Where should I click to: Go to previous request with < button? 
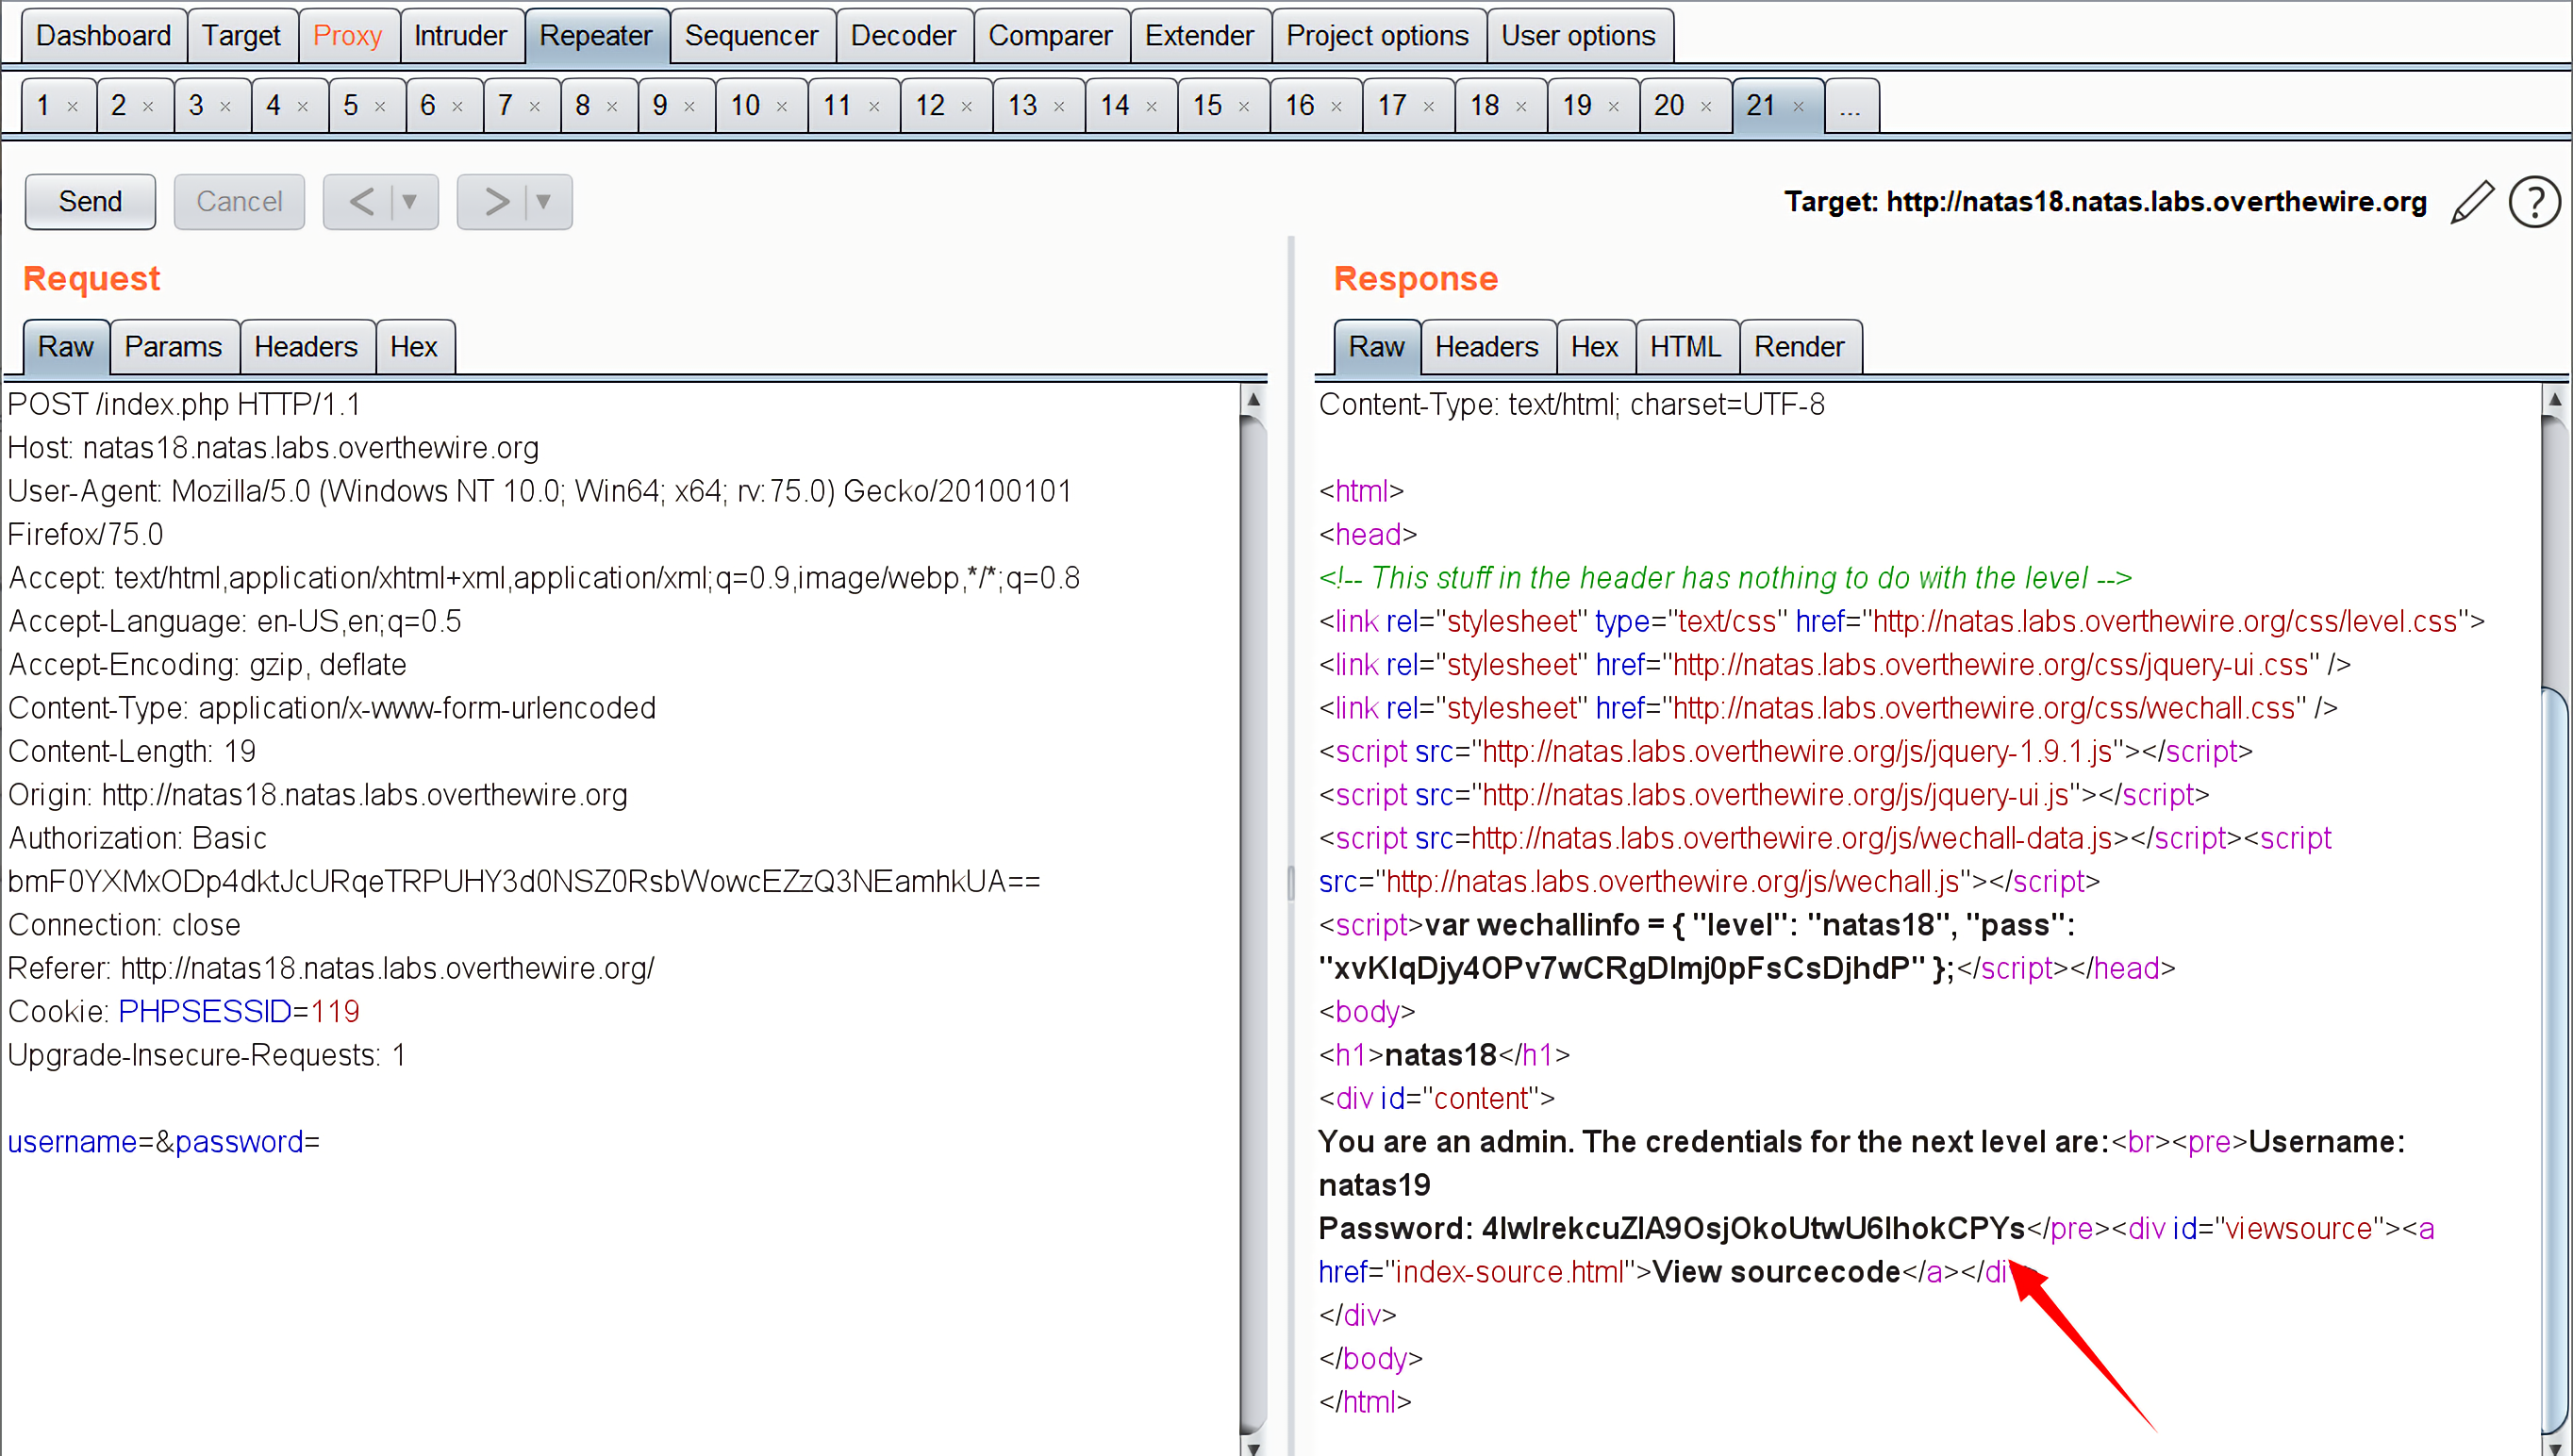click(x=362, y=202)
